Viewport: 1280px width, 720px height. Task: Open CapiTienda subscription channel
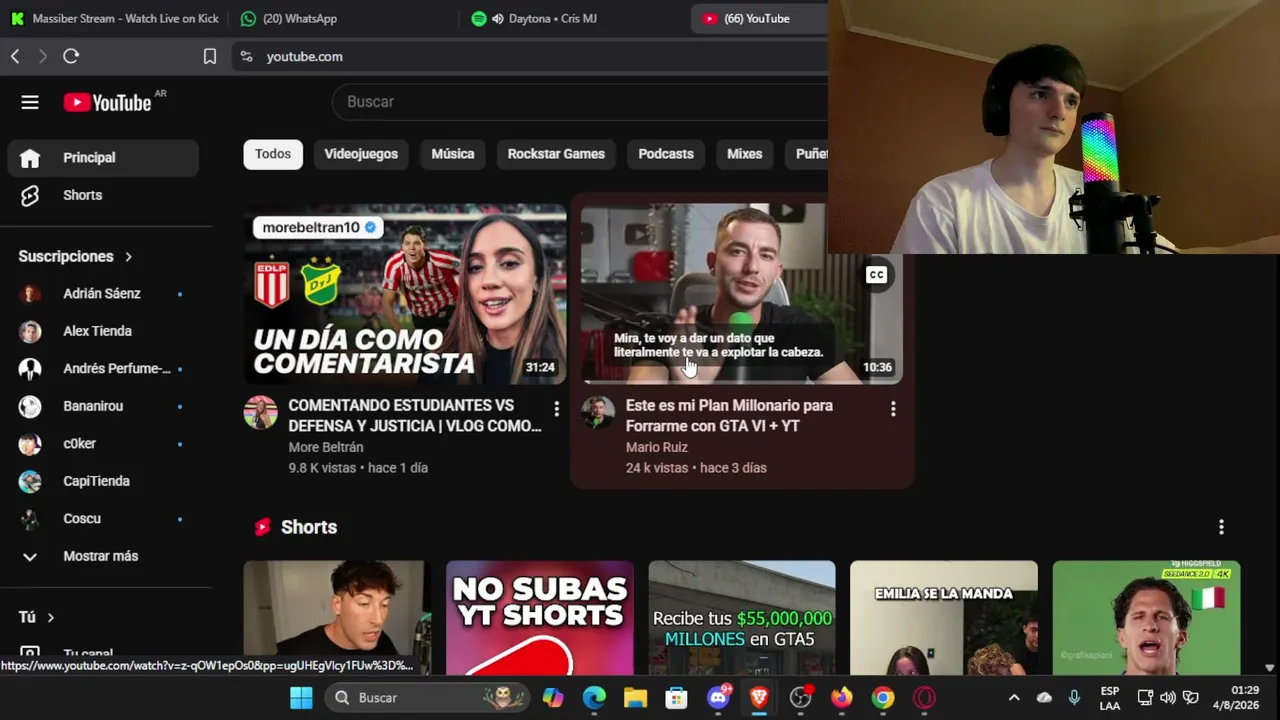pyautogui.click(x=105, y=481)
